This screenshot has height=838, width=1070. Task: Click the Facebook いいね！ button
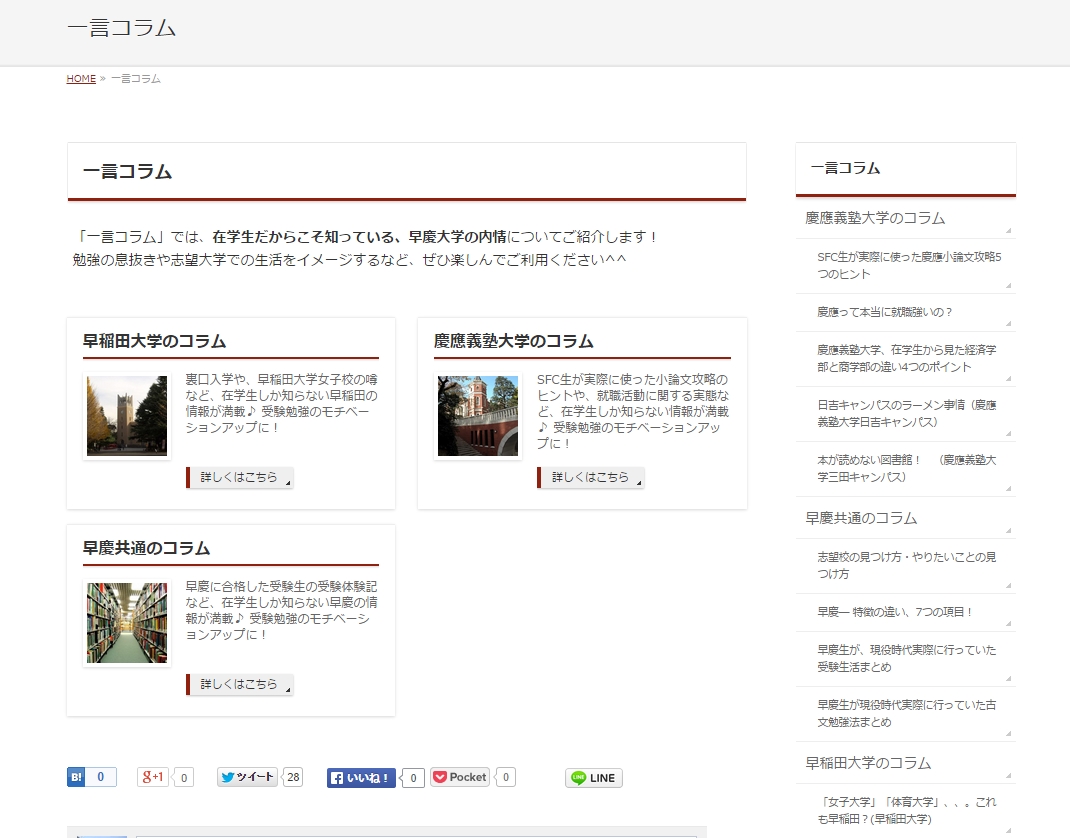click(361, 778)
